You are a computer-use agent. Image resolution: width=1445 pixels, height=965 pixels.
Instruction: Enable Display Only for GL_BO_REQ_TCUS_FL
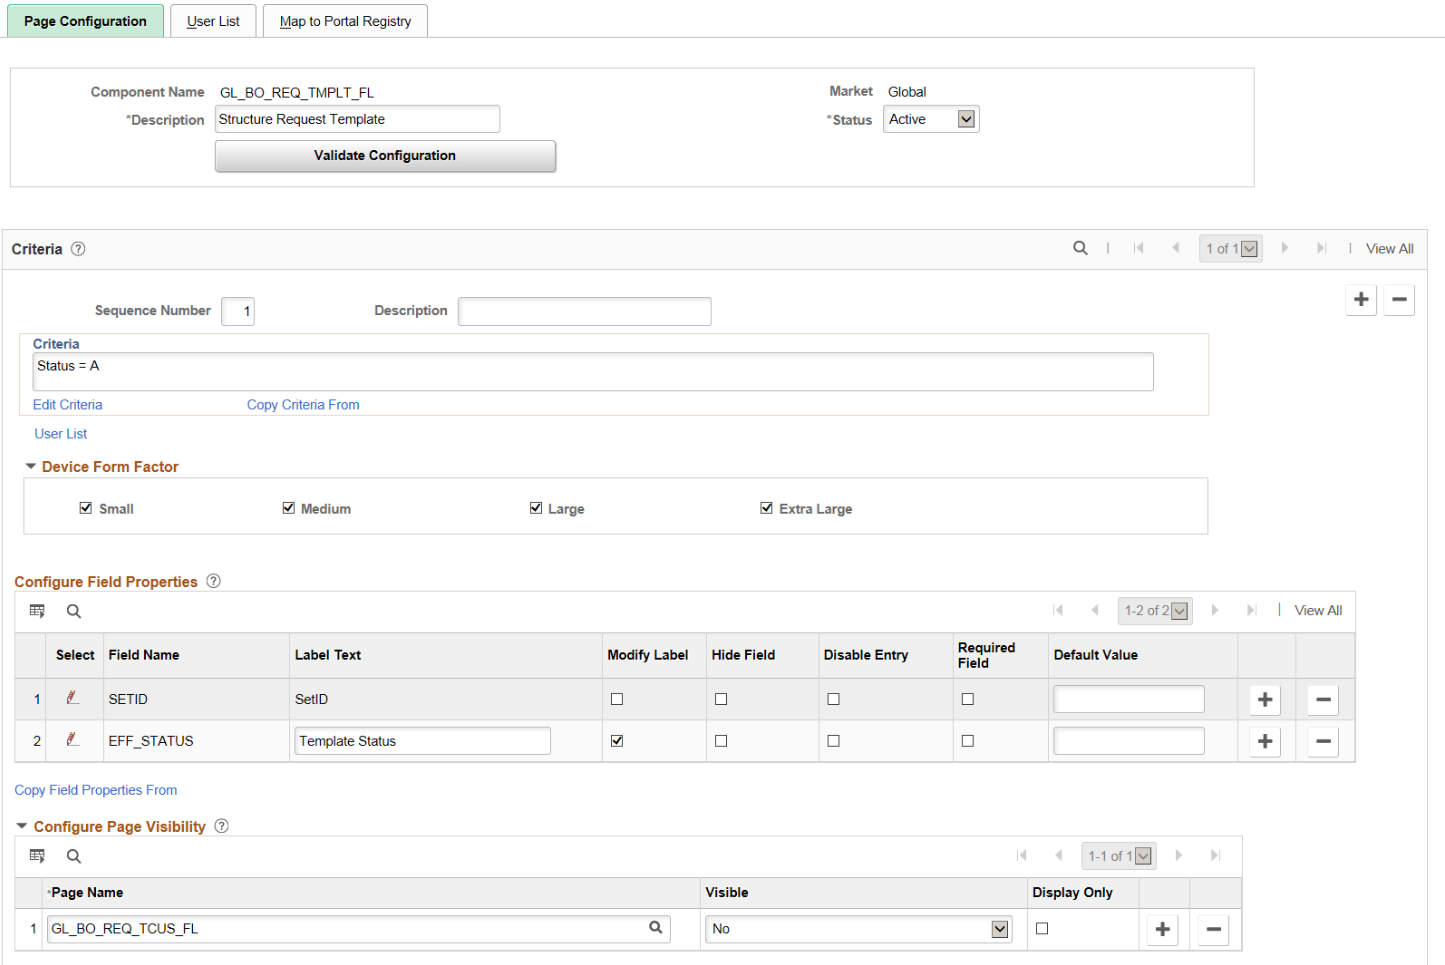[1042, 928]
